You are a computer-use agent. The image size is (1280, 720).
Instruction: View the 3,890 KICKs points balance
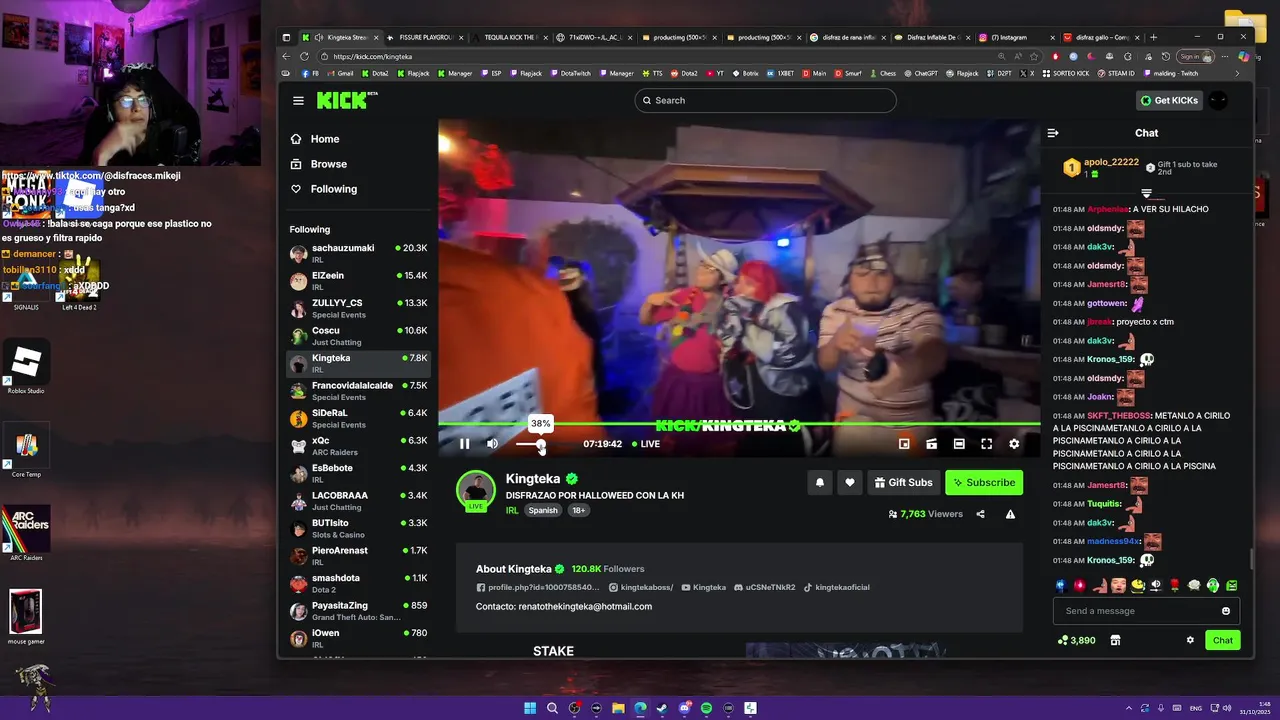tap(1076, 640)
